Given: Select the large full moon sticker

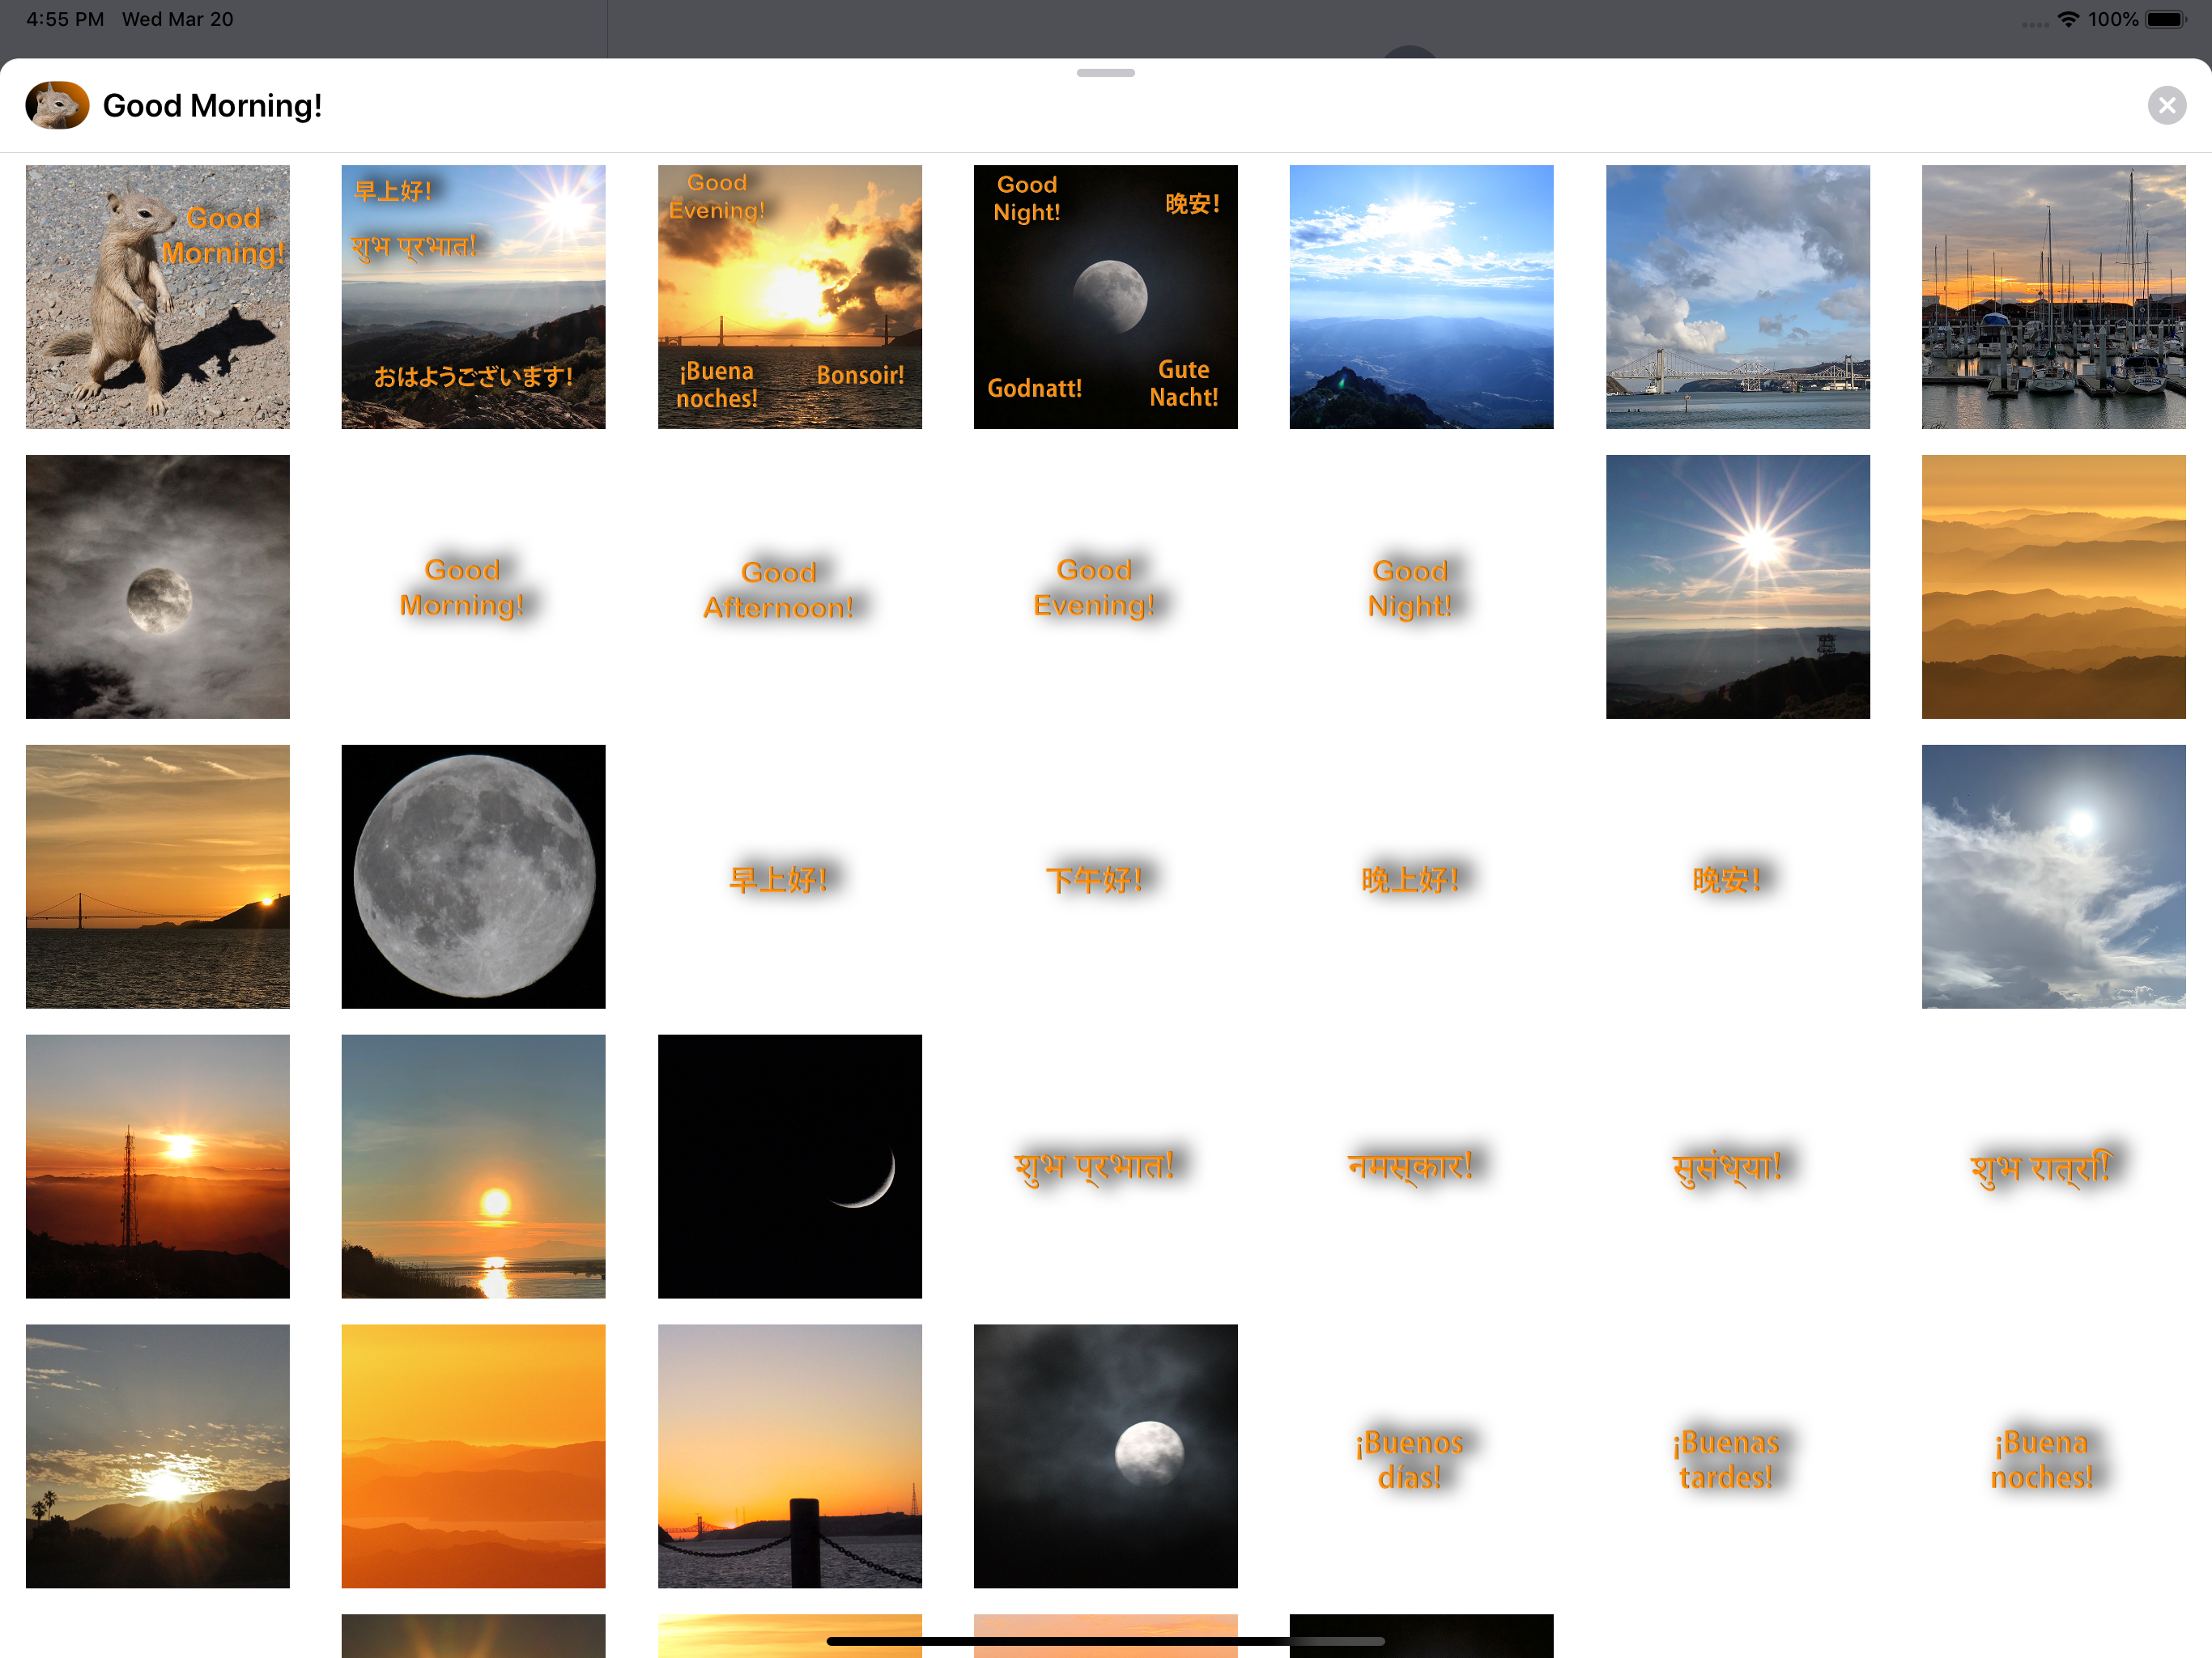Looking at the screenshot, I should pyautogui.click(x=473, y=877).
